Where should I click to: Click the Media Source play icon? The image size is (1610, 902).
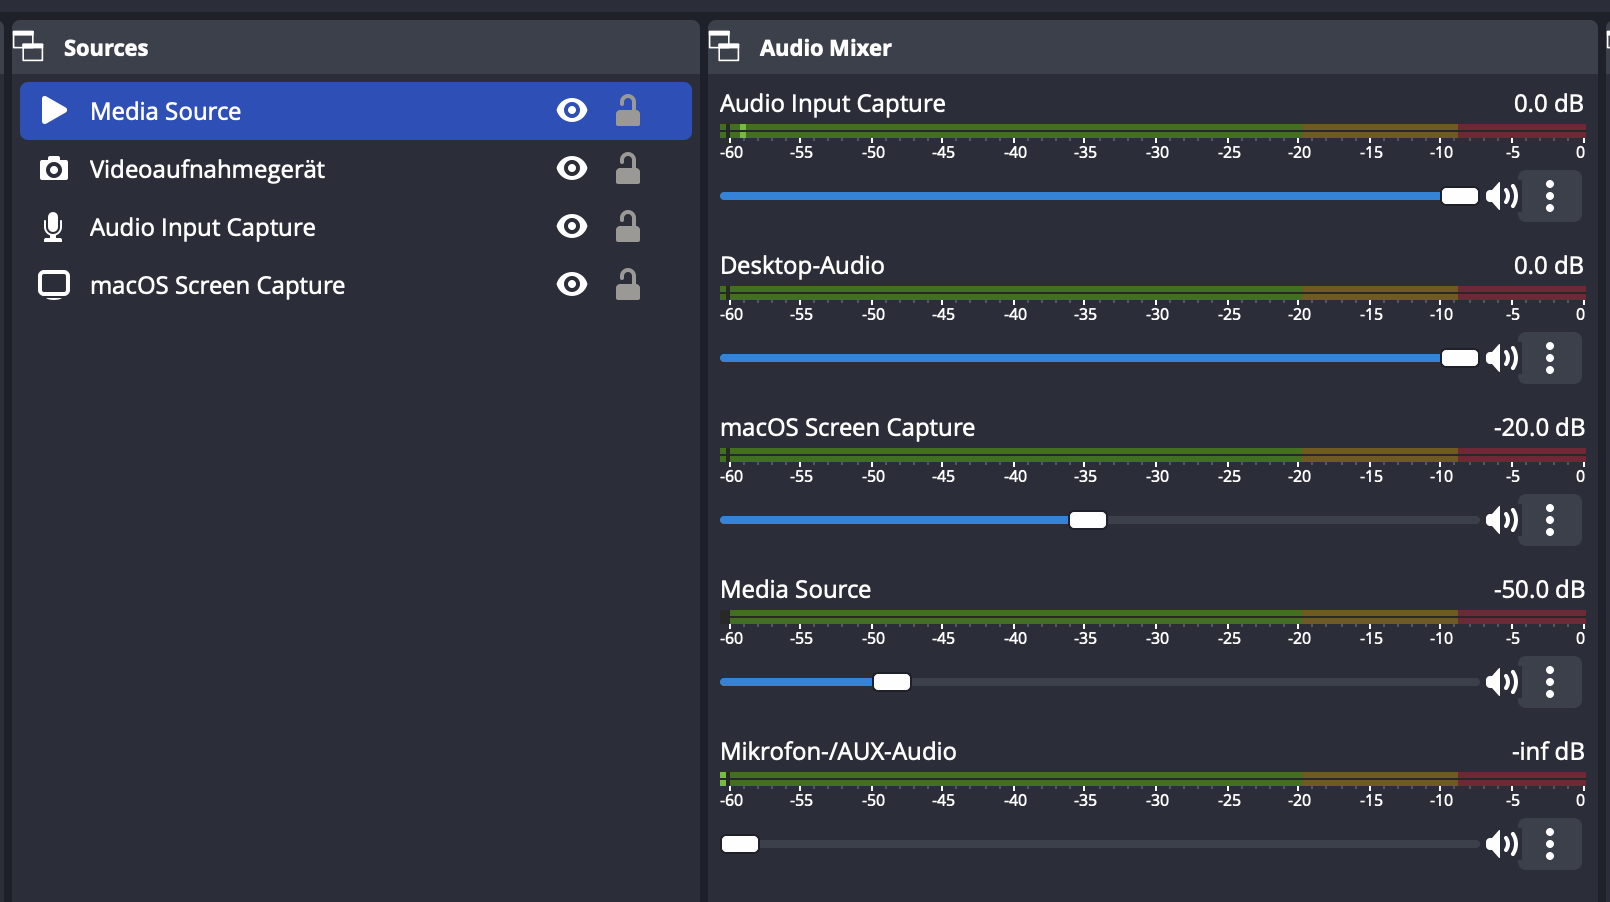coord(54,110)
